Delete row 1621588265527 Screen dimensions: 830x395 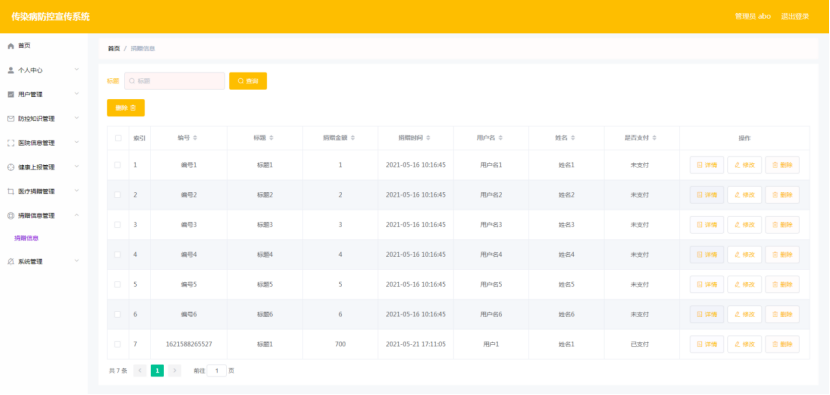tap(782, 344)
